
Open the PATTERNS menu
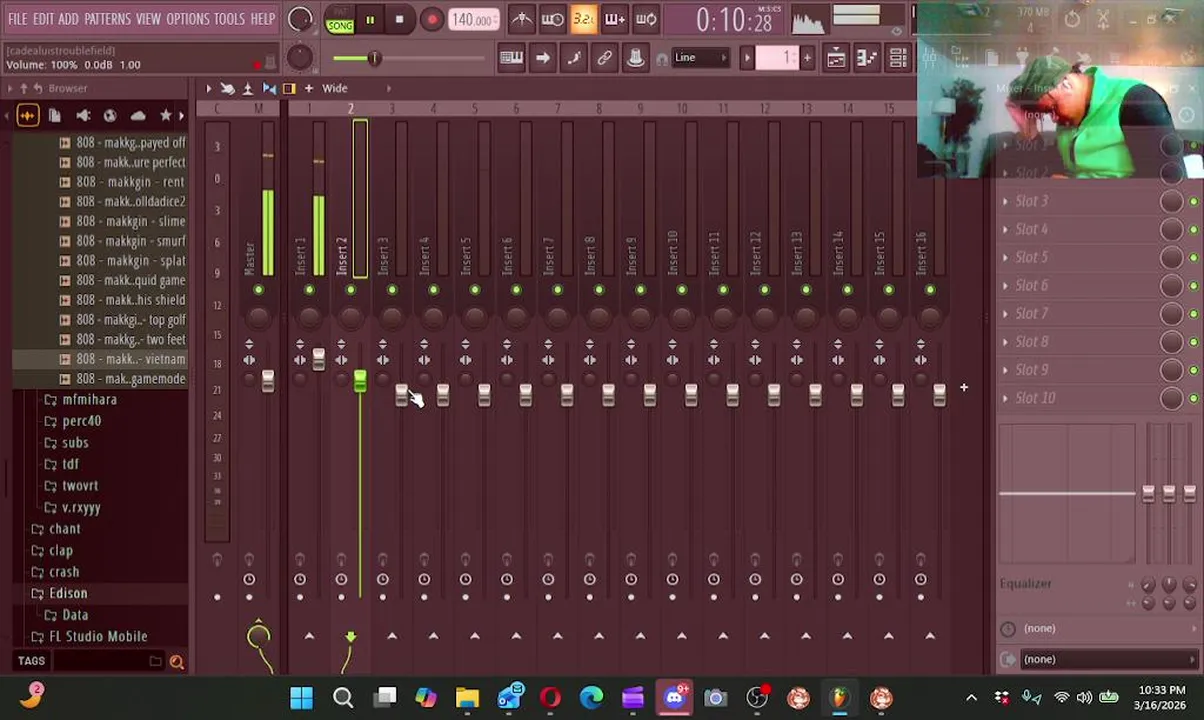pos(107,19)
